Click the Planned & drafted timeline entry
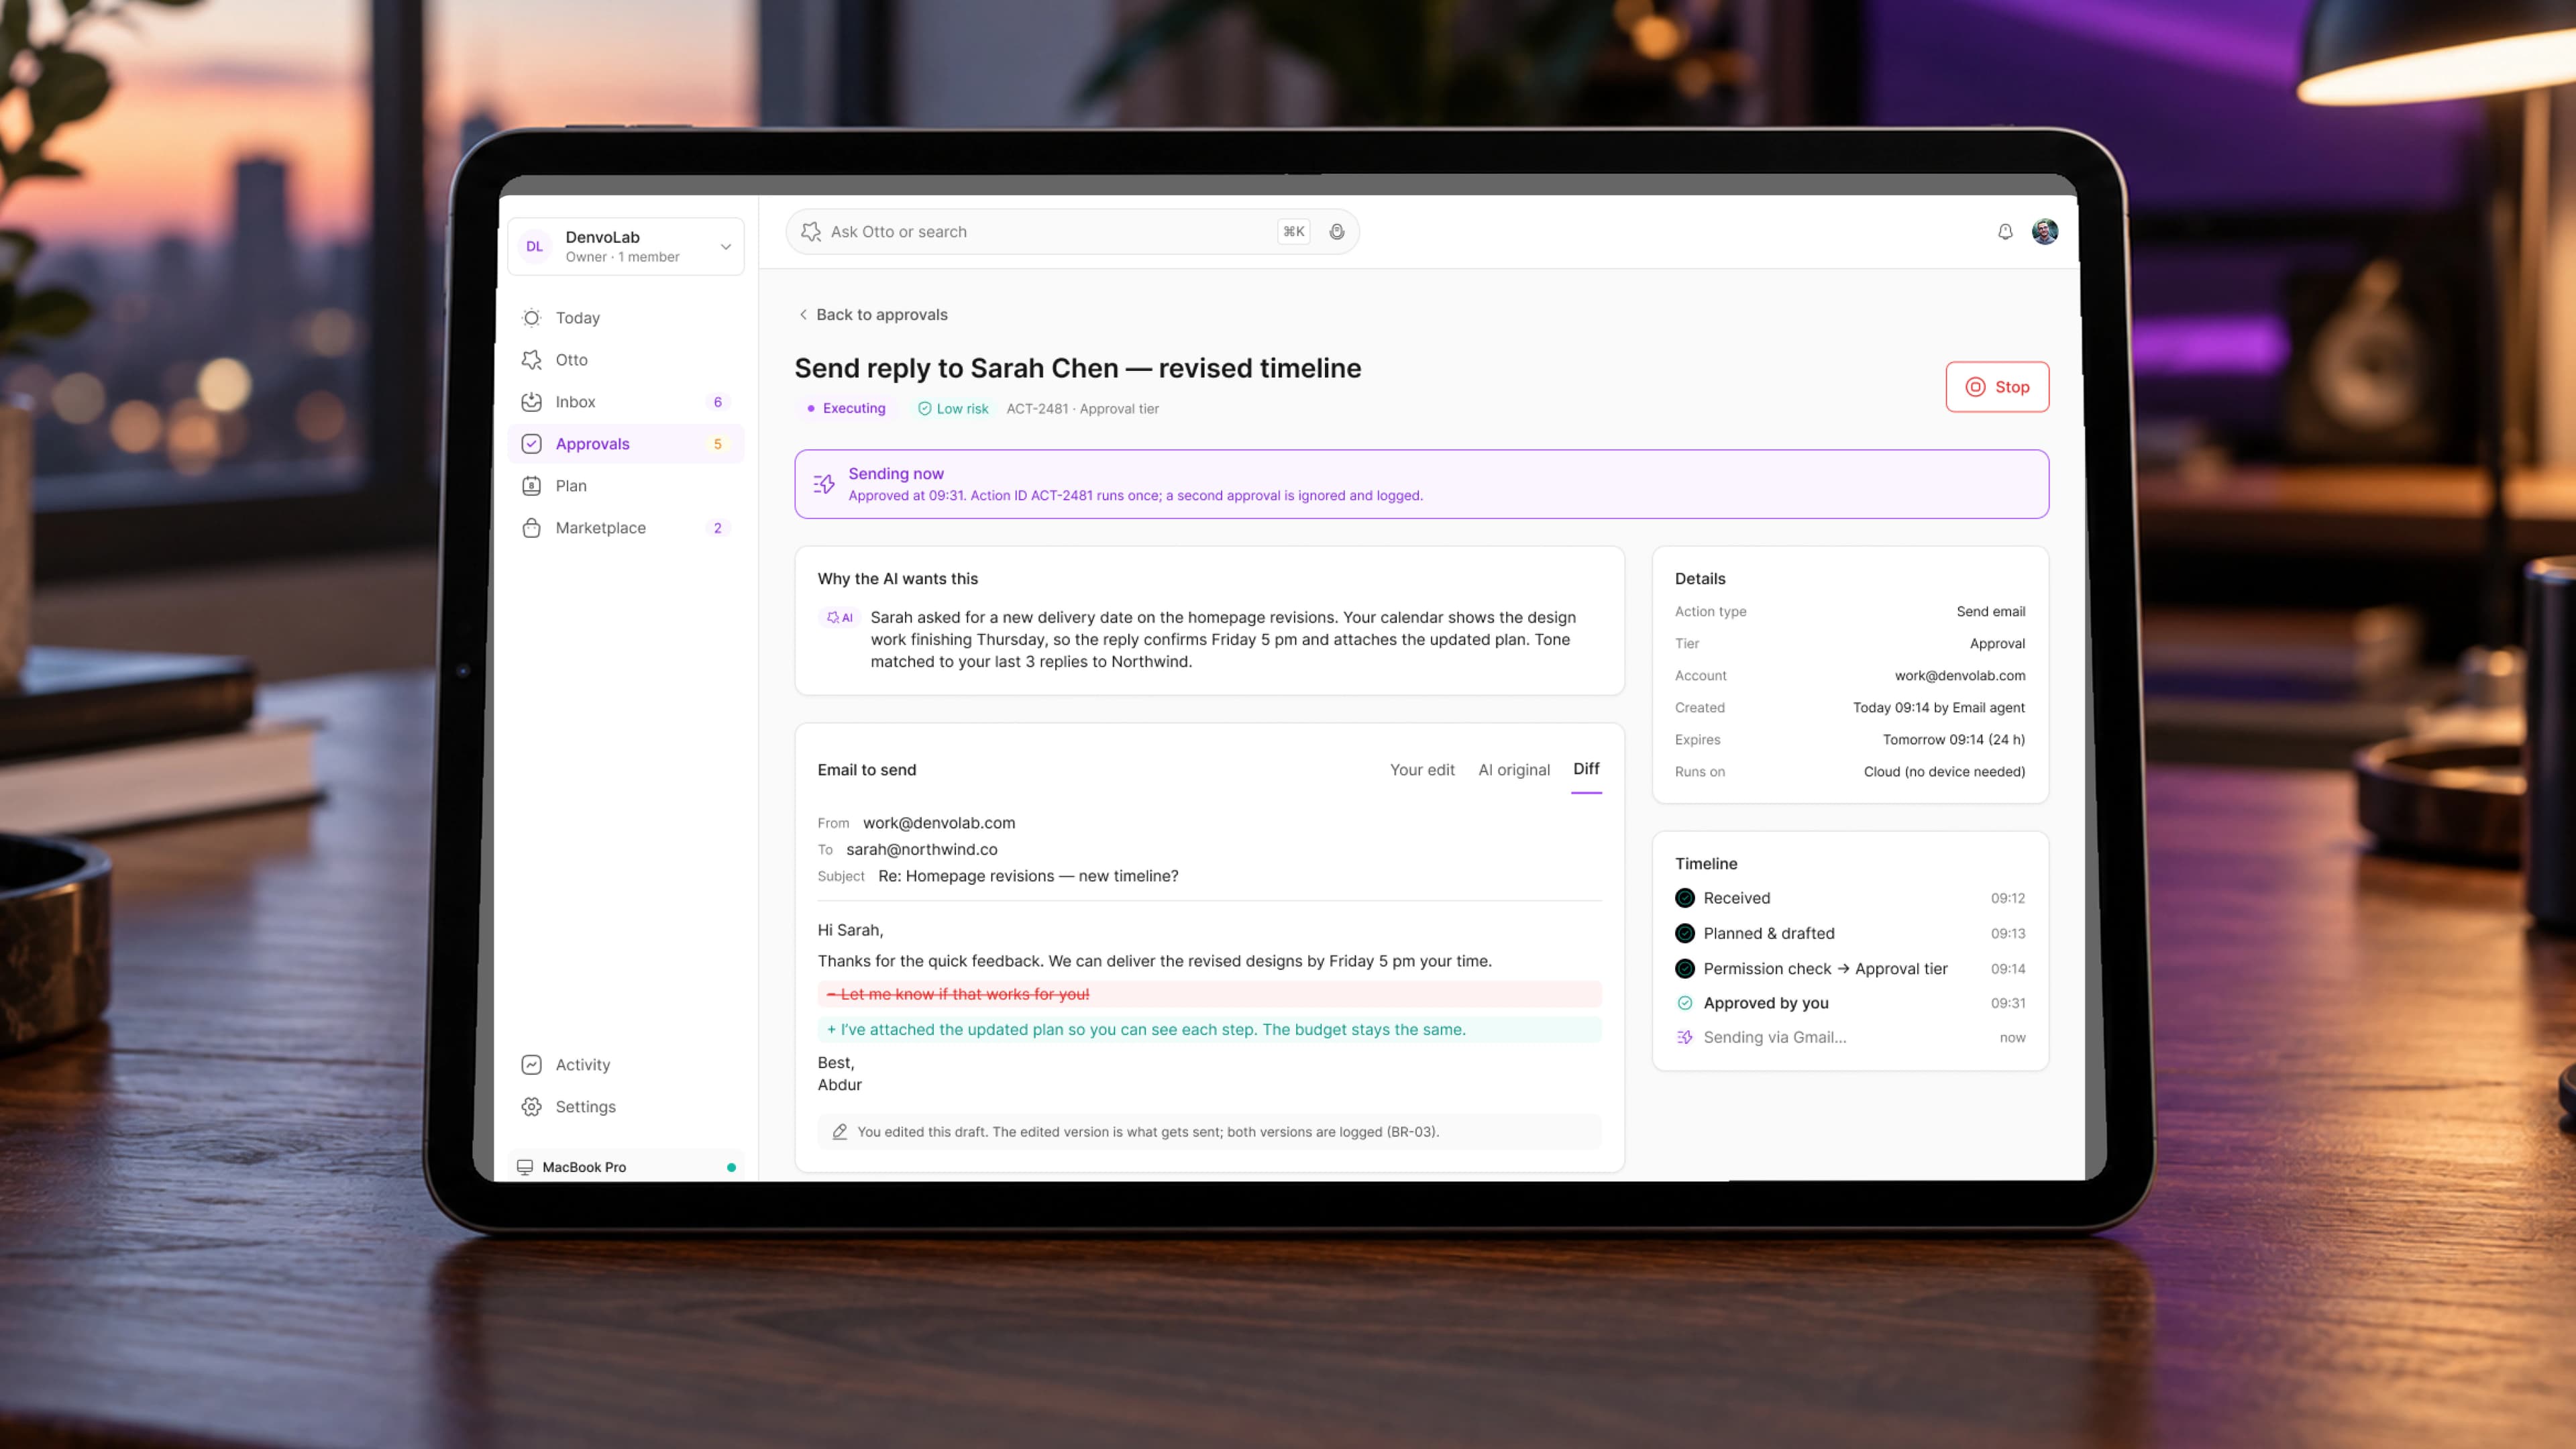 (x=1850, y=933)
